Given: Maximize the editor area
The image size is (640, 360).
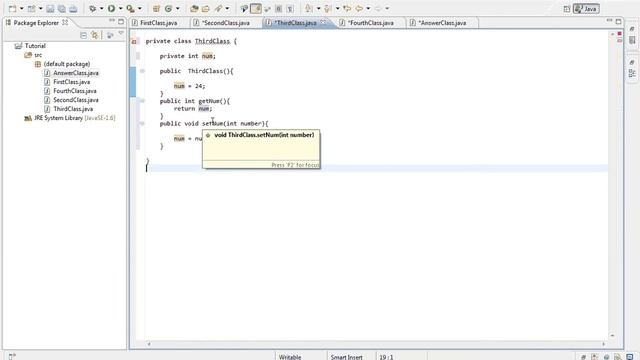Looking at the screenshot, I should pyautogui.click(x=619, y=21).
